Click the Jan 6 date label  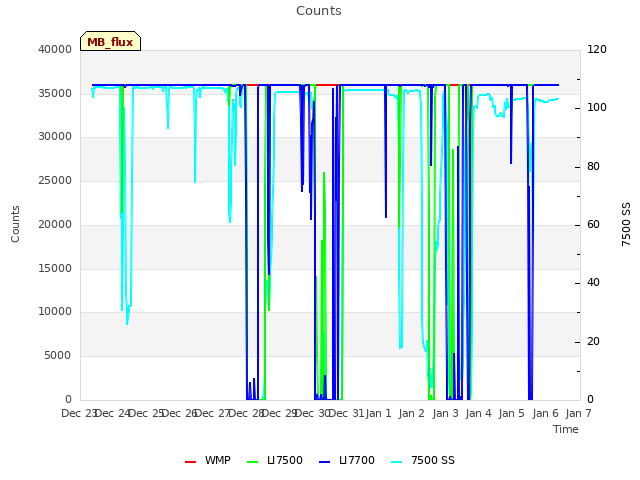tap(545, 413)
